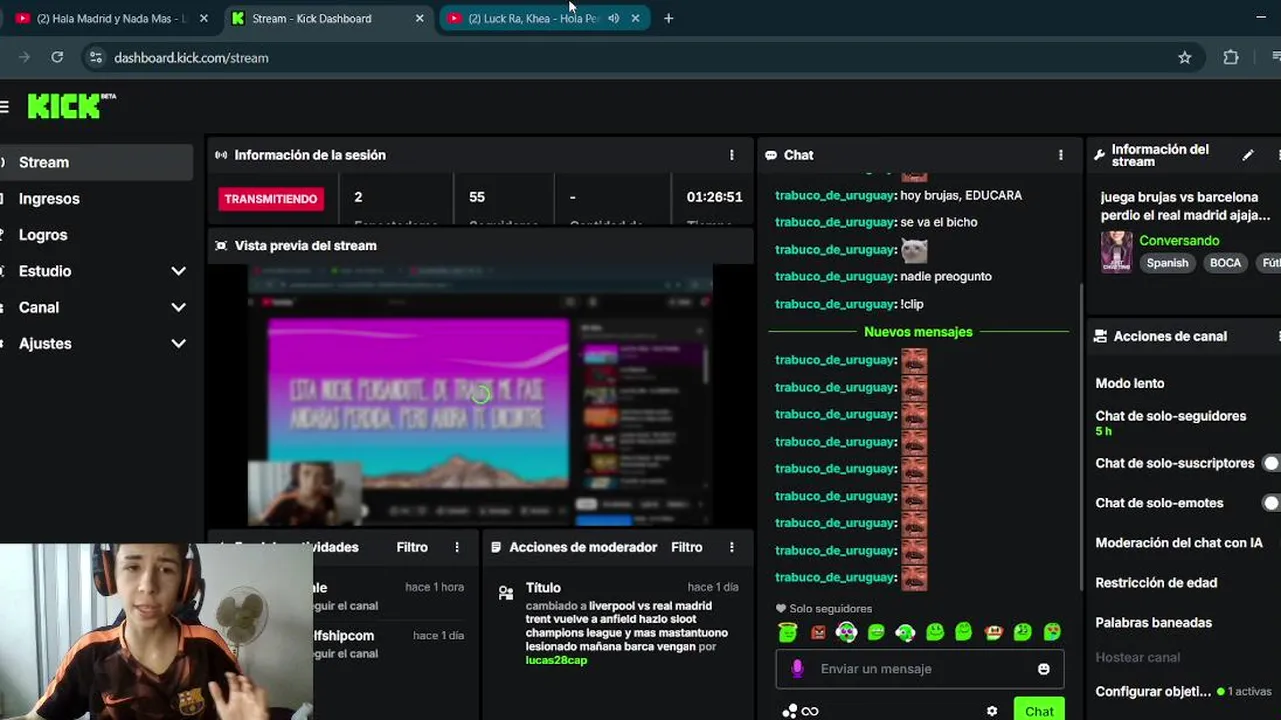Image resolution: width=1281 pixels, height=720 pixels.
Task: Reload the browser page
Action: (57, 57)
